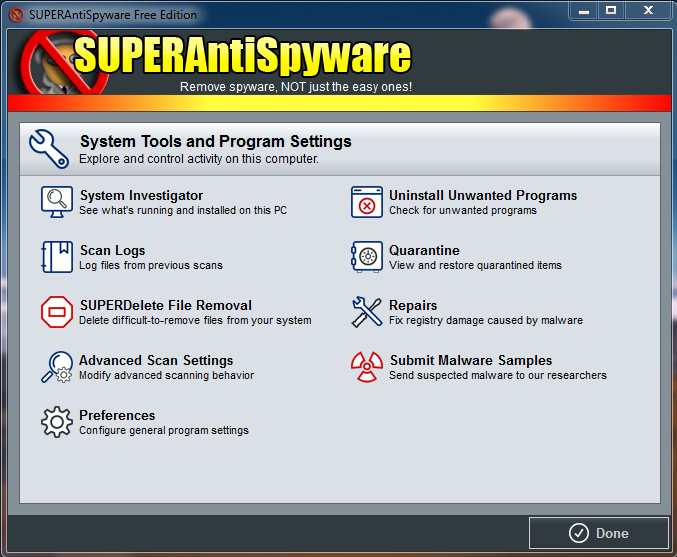Viewport: 677px width, 557px height.
Task: Click 'Configure general program settings' text
Action: [164, 430]
